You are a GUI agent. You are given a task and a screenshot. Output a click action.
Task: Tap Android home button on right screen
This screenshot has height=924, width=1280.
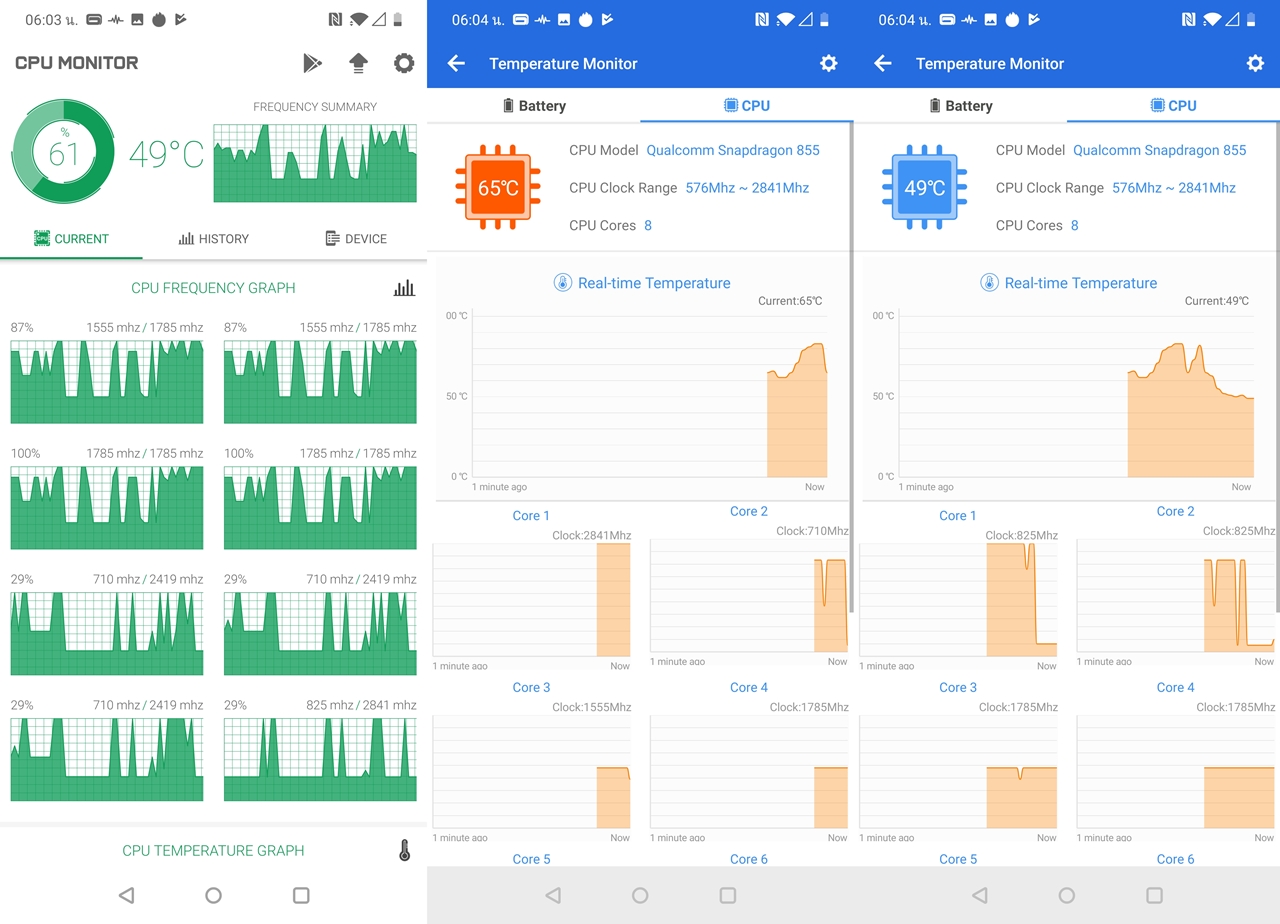(1067, 895)
